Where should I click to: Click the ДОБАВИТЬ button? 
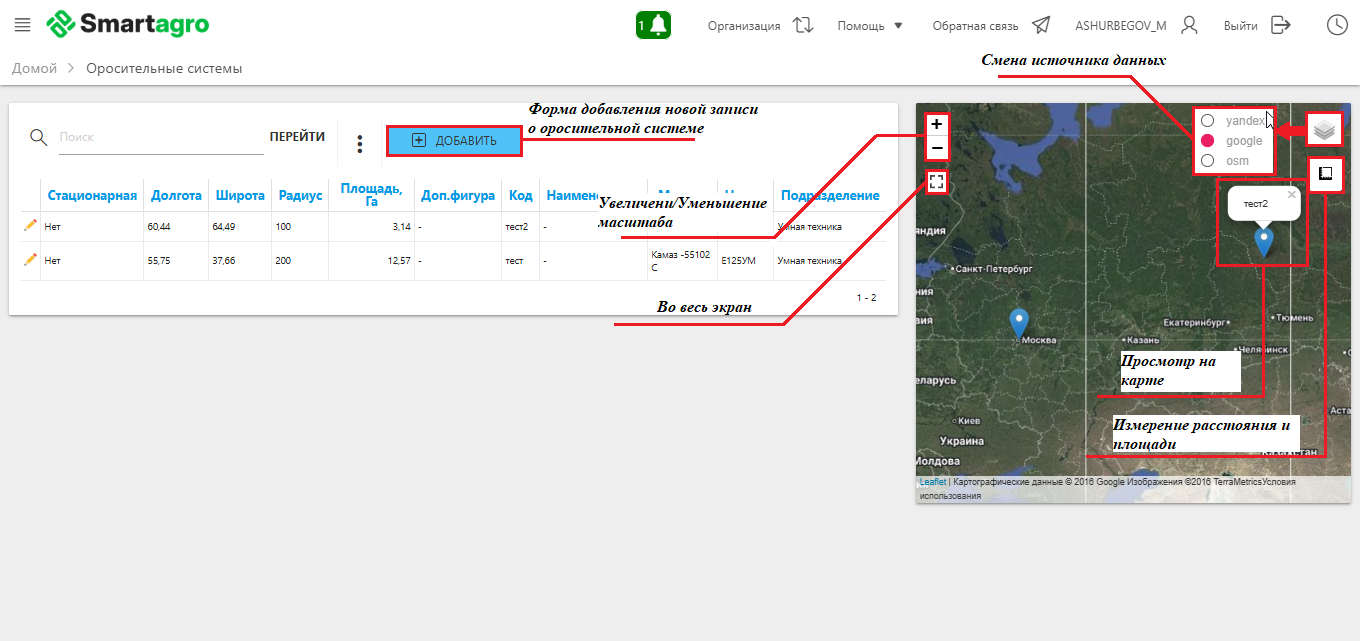point(455,141)
